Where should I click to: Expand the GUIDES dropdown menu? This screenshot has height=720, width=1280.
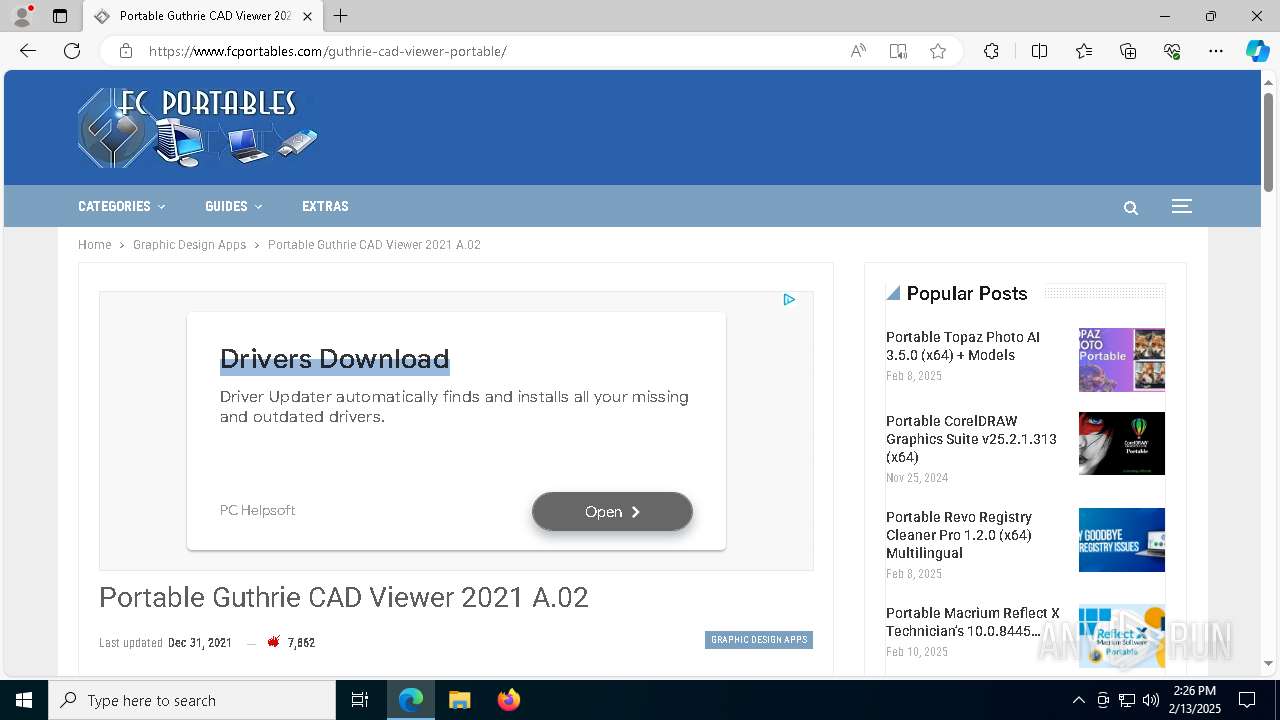[234, 206]
